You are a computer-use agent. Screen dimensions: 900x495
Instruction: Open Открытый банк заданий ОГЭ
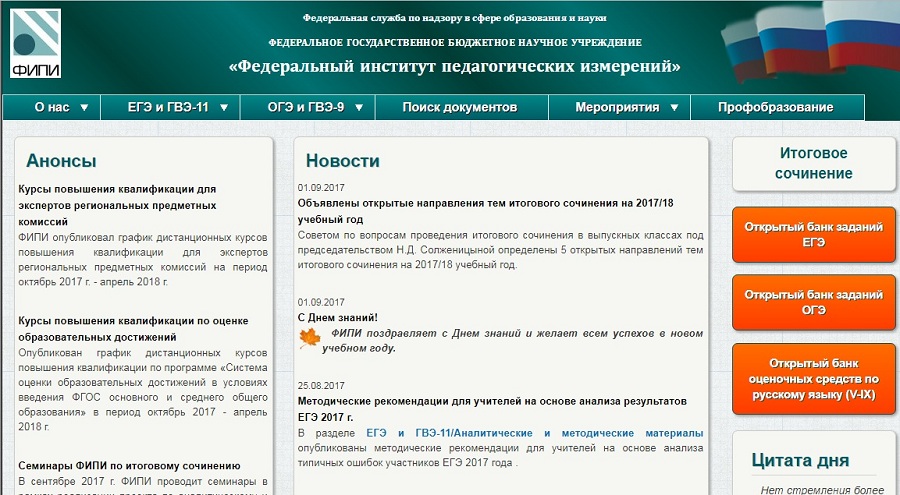[813, 302]
